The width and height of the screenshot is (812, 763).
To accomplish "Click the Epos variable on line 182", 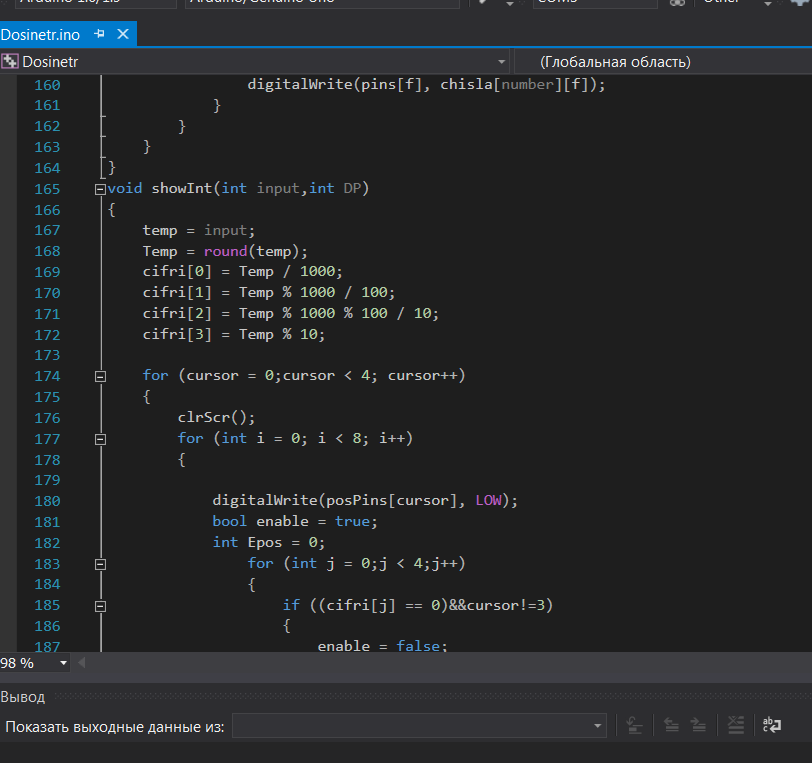I will click(x=265, y=542).
